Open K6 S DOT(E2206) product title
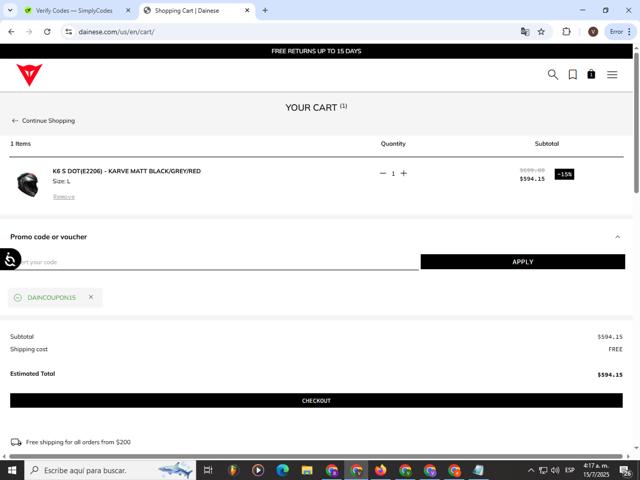 pyautogui.click(x=127, y=171)
